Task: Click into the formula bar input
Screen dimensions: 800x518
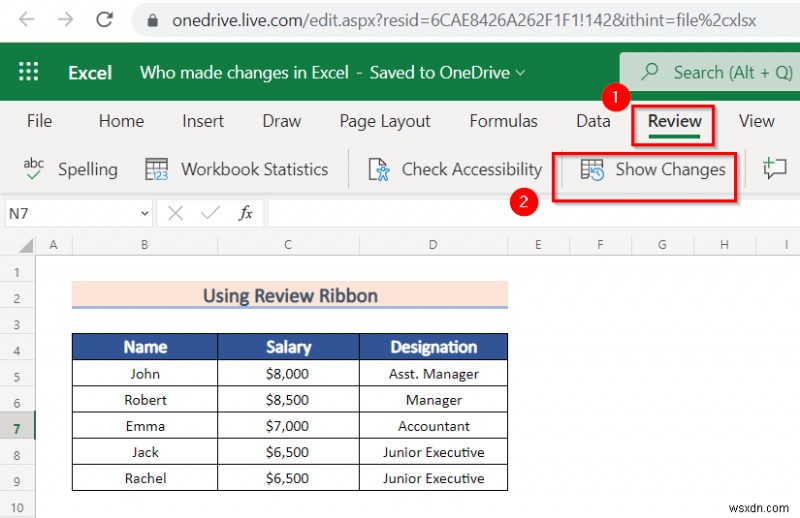Action: 534,213
